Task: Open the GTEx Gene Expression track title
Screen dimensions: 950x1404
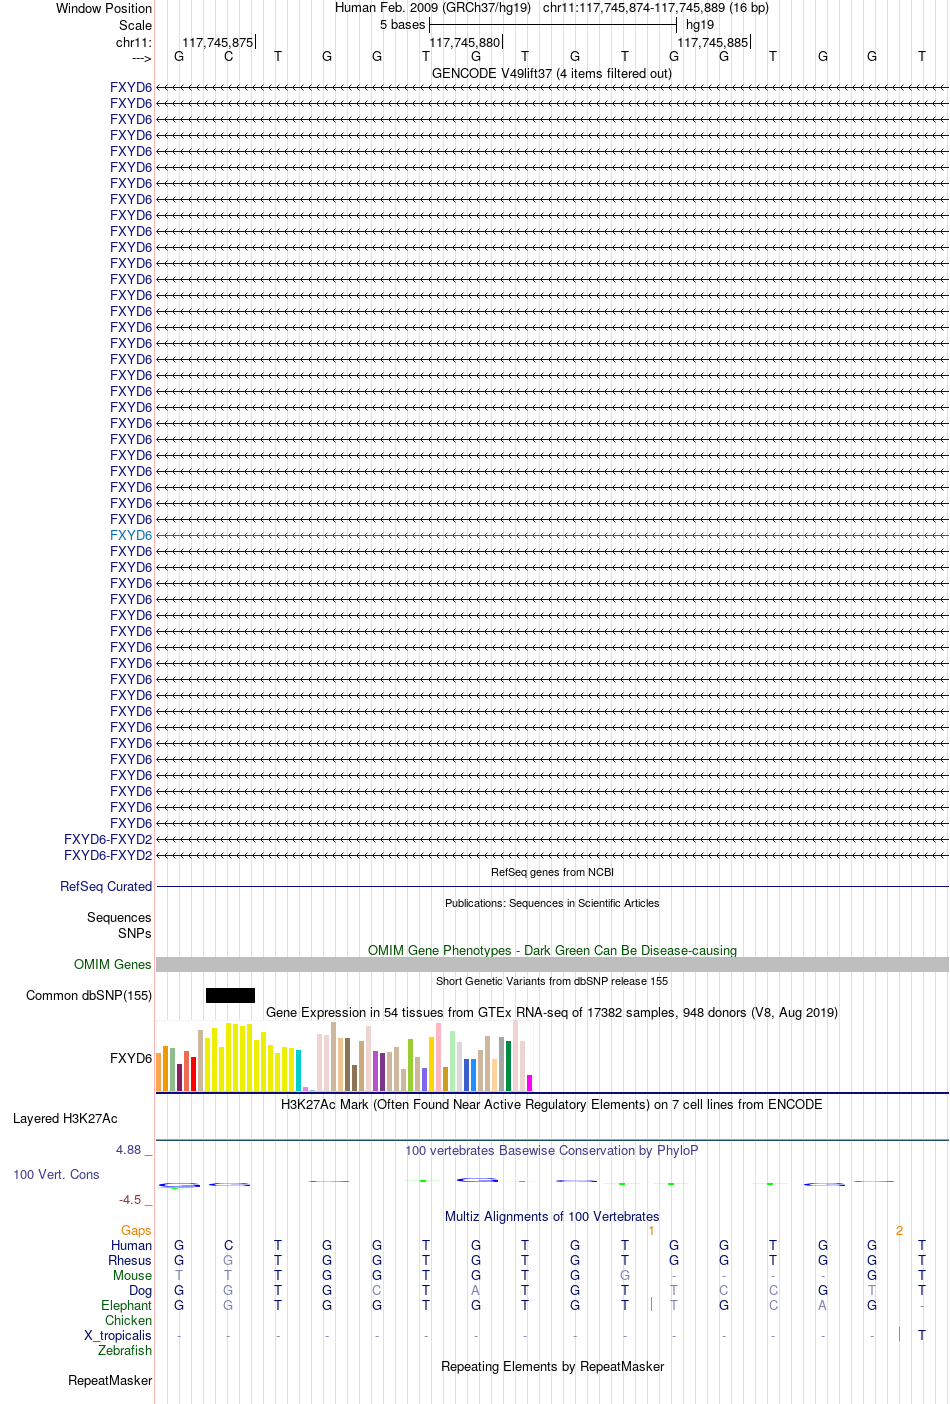Action: point(552,1012)
